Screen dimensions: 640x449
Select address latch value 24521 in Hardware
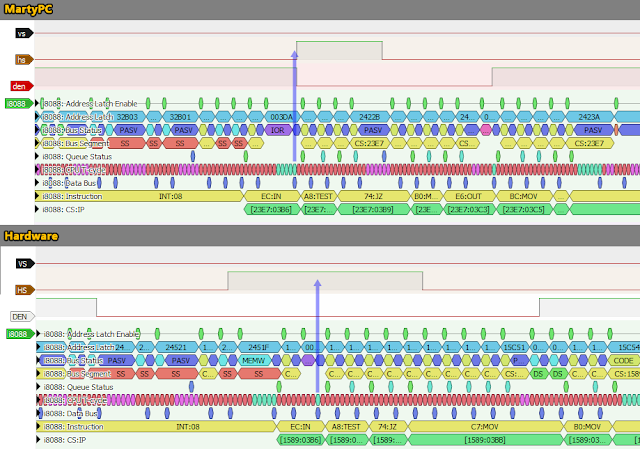(x=176, y=347)
